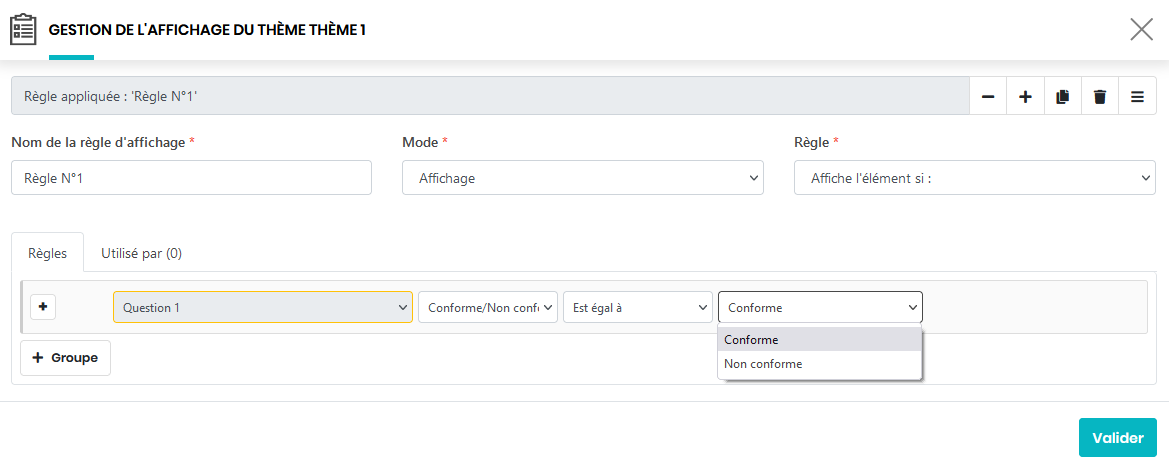
Task: Switch to the 'Utilisé par (0)' tab
Action: [x=141, y=253]
